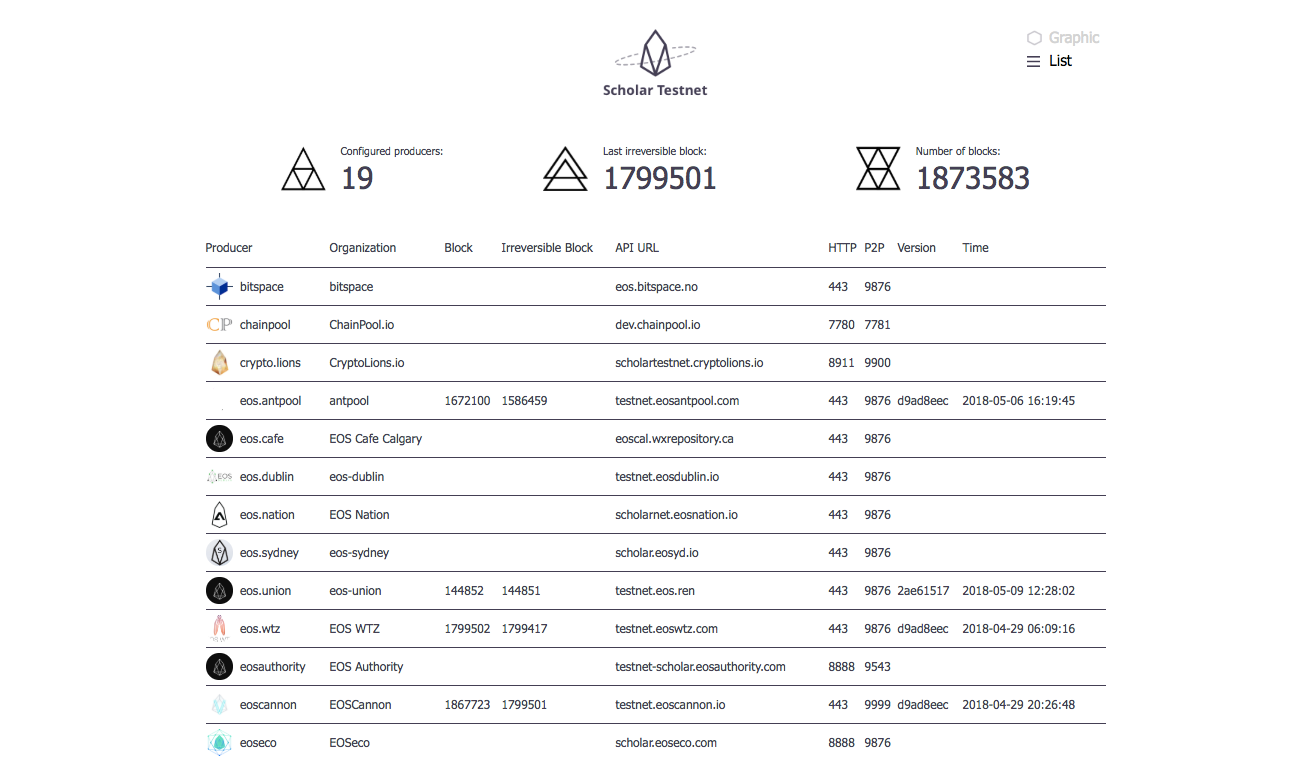
Task: Click the 1873583 number of blocks value
Action: [x=973, y=178]
